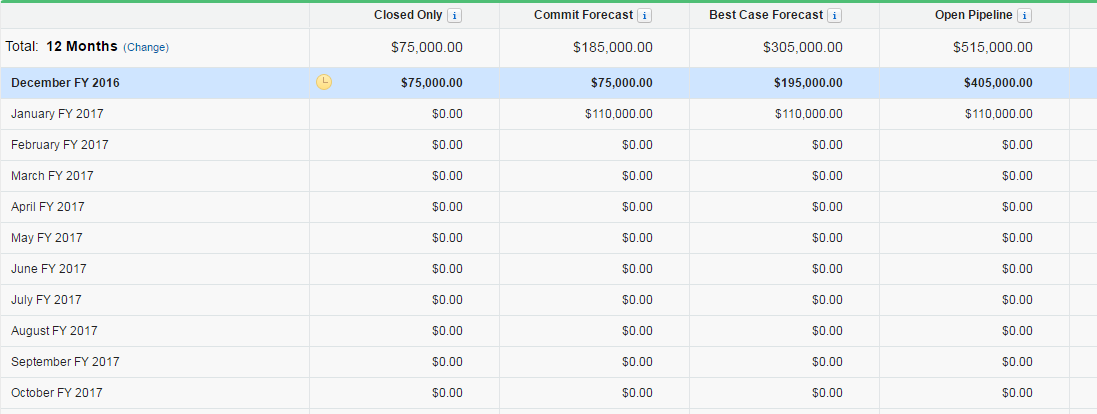Click the Commit Forecast column header
Screen dimensions: 1097x414
584,15
